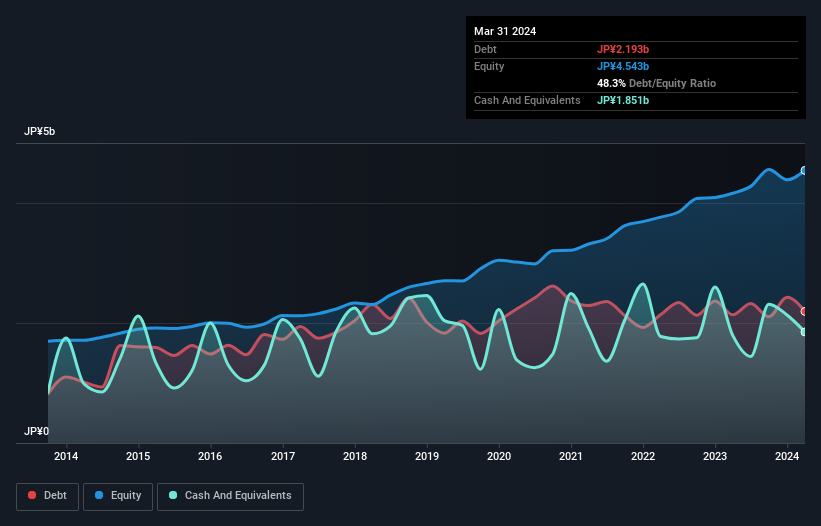Click the 2021 x-axis label
Image resolution: width=821 pixels, height=526 pixels.
pyautogui.click(x=571, y=456)
